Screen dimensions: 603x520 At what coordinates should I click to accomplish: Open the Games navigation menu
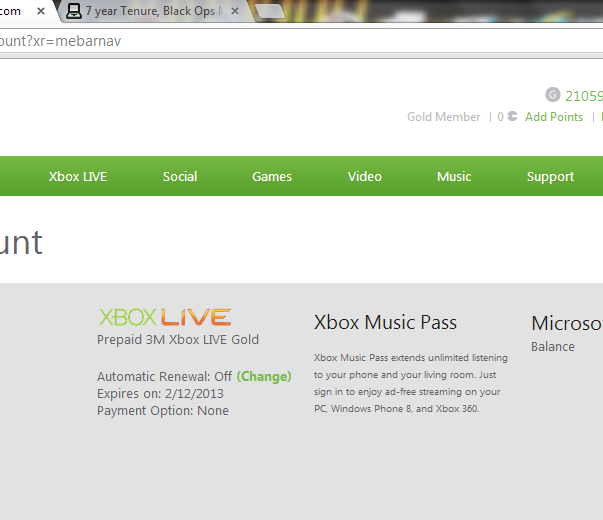pyautogui.click(x=272, y=177)
